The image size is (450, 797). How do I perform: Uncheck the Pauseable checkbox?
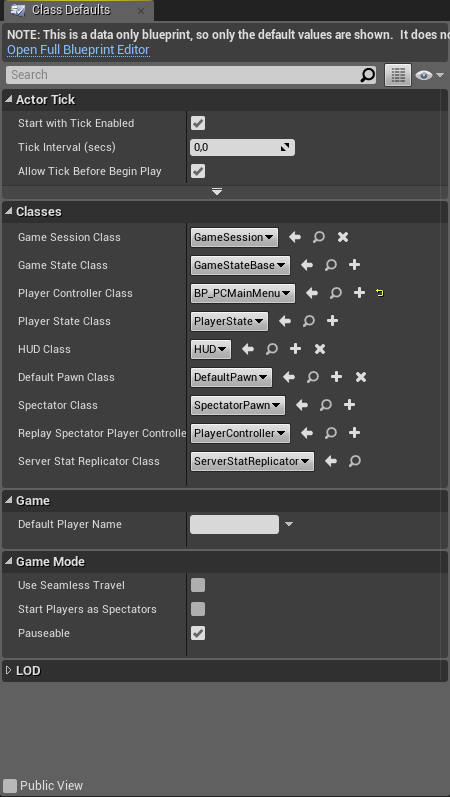[x=198, y=633]
